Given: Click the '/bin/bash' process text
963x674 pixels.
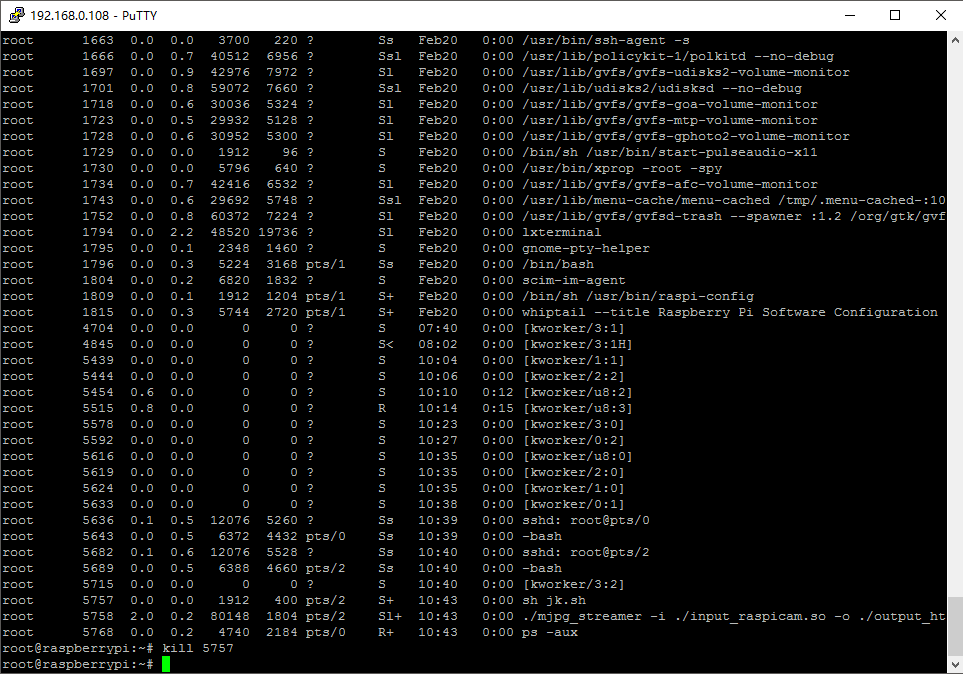Looking at the screenshot, I should (558, 264).
